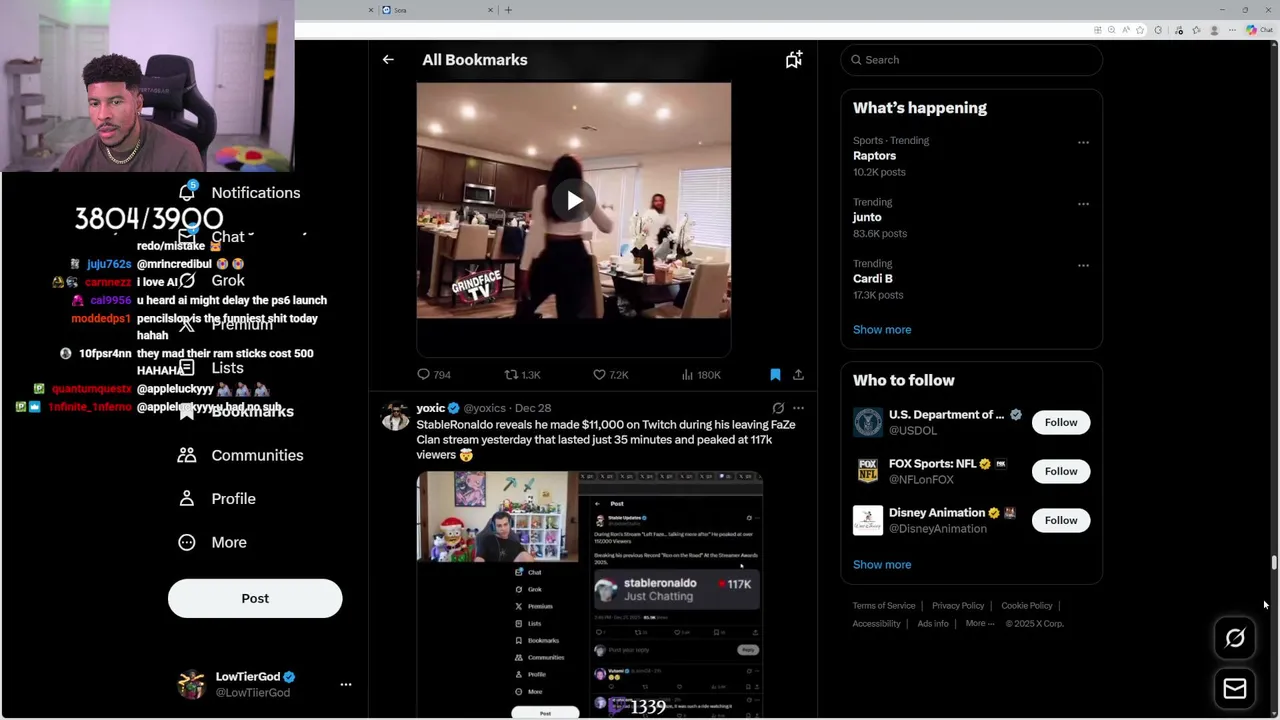This screenshot has height=720, width=1280.
Task: Go back using the All Bookmarks arrow
Action: pyautogui.click(x=388, y=60)
